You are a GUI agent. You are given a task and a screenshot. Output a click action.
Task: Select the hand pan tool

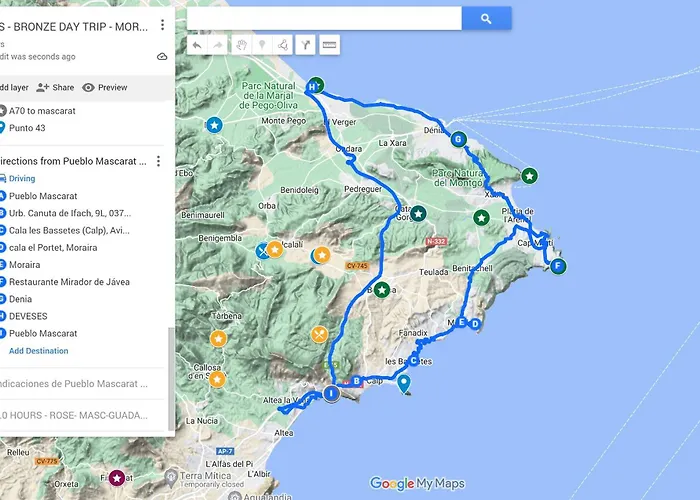click(241, 45)
